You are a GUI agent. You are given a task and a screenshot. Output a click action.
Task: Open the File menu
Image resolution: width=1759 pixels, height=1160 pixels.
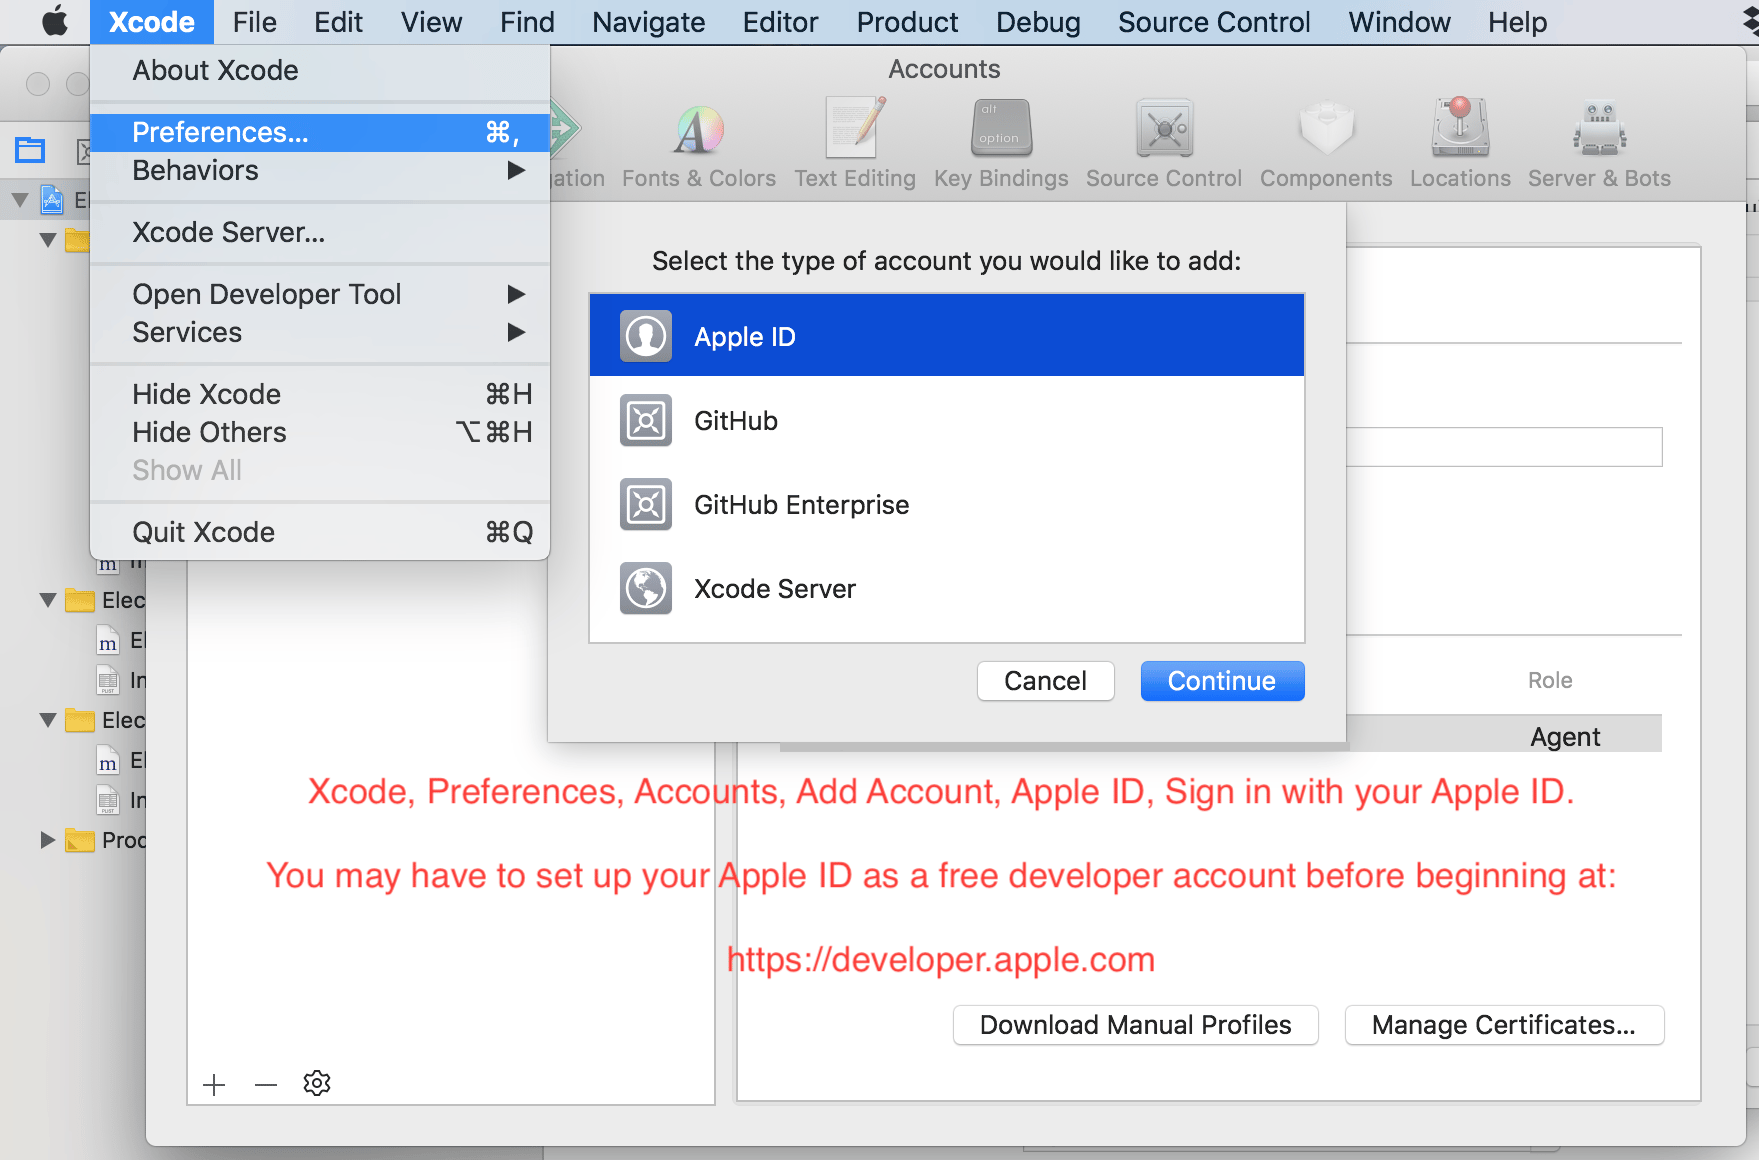[254, 22]
